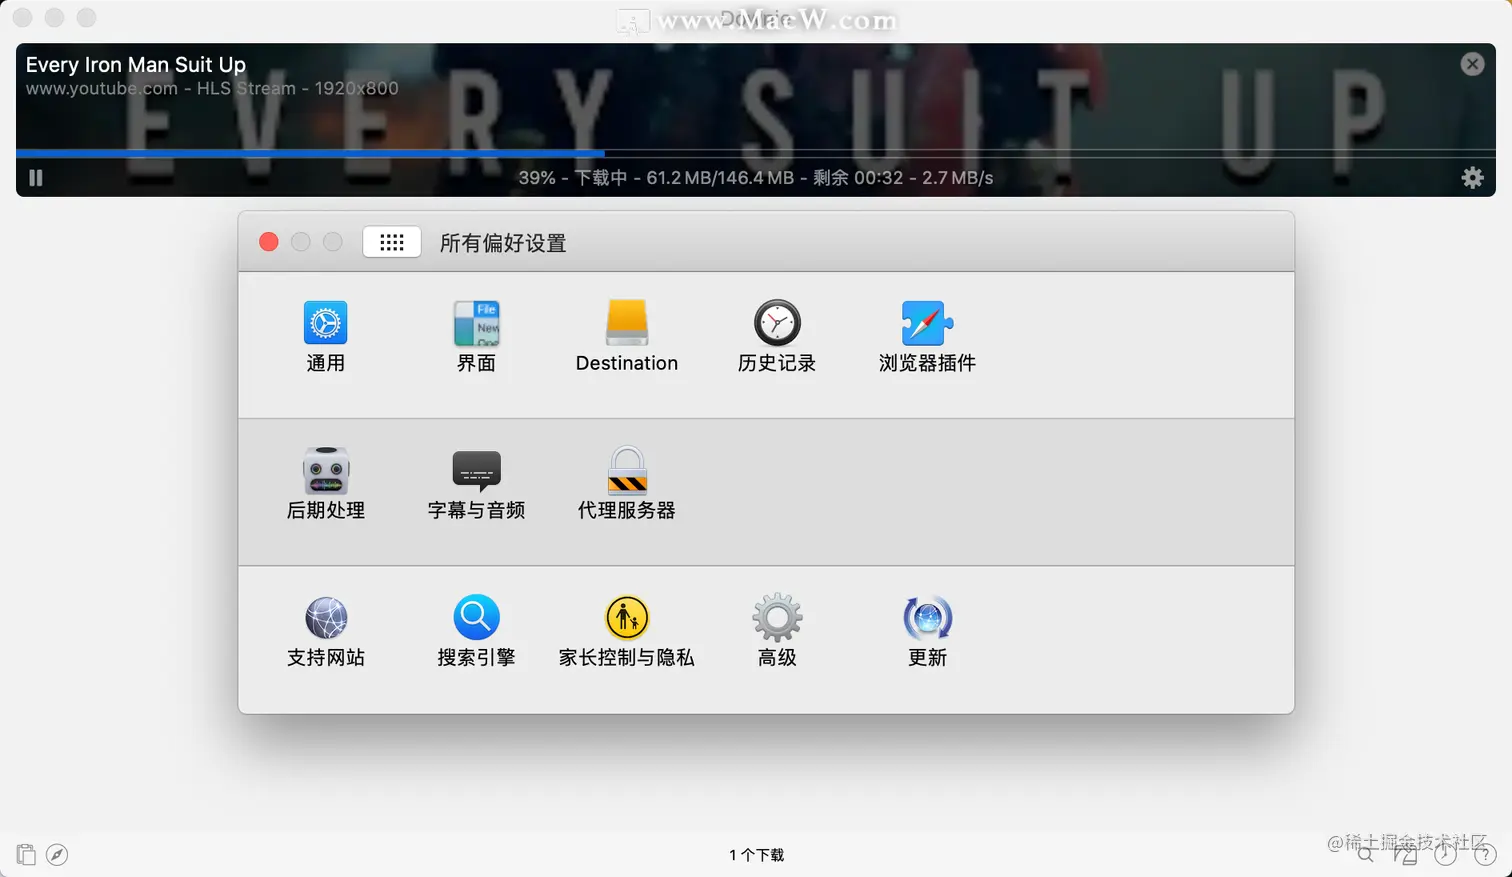Viewport: 1512px width, 877px height.
Task: Click the show-all grid button in preferences toolbar
Action: (392, 242)
